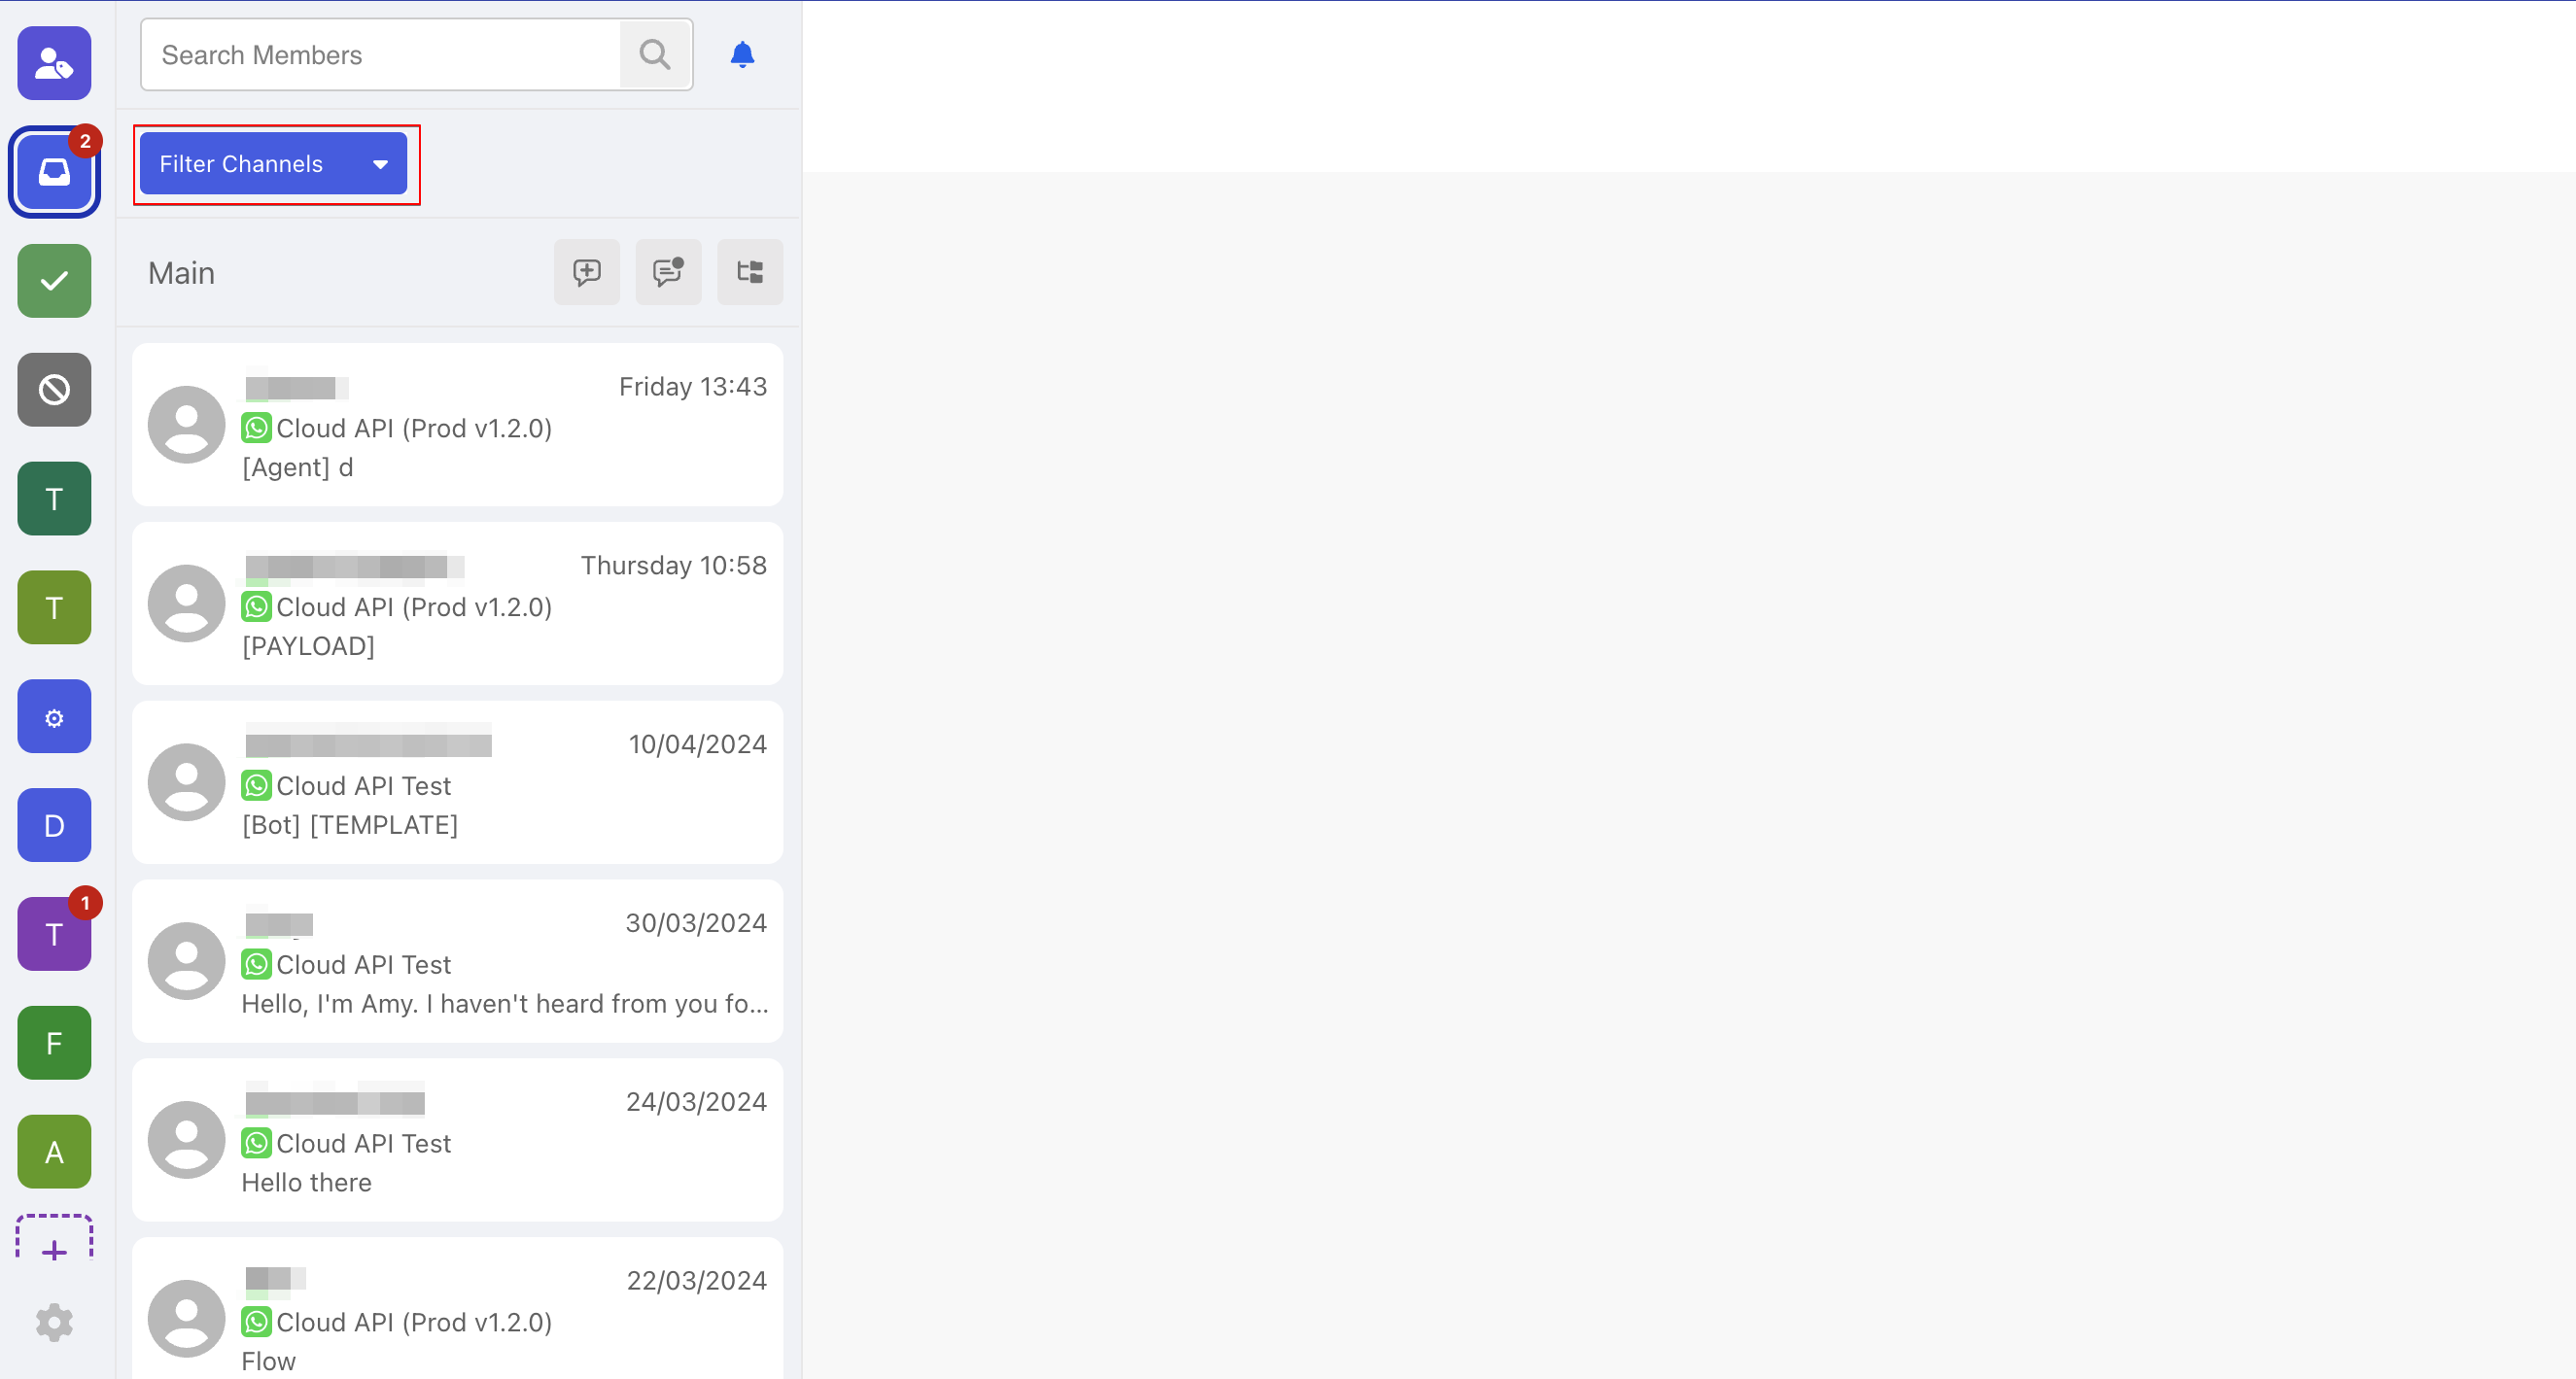Click the new chat plus icon
Viewport: 2576px width, 1379px height.
587,272
